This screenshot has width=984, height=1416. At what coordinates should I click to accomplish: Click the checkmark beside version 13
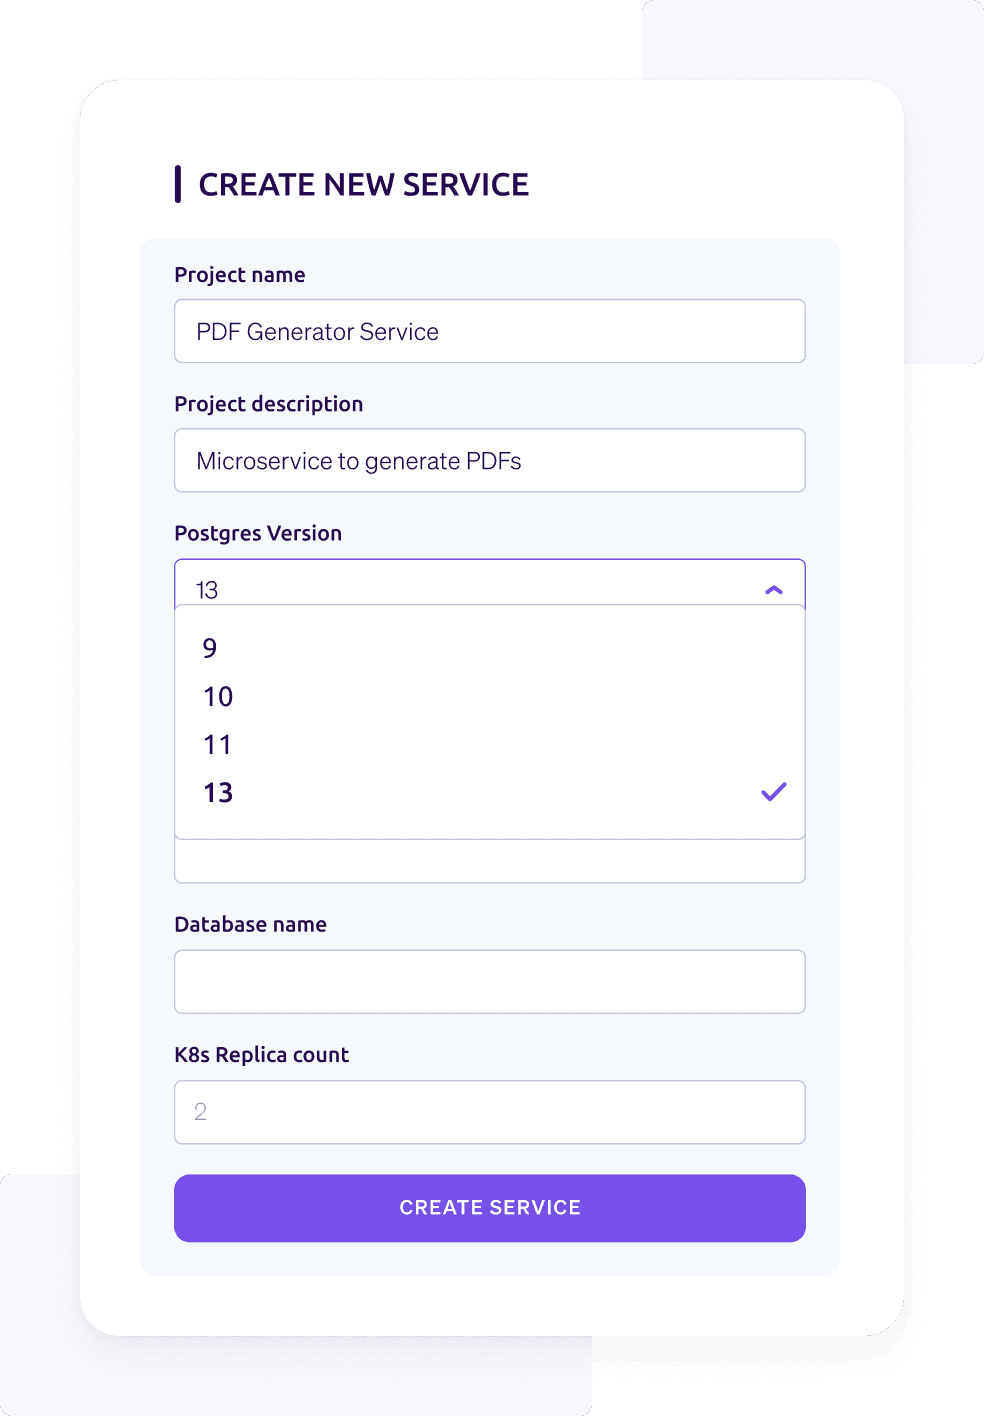[773, 791]
